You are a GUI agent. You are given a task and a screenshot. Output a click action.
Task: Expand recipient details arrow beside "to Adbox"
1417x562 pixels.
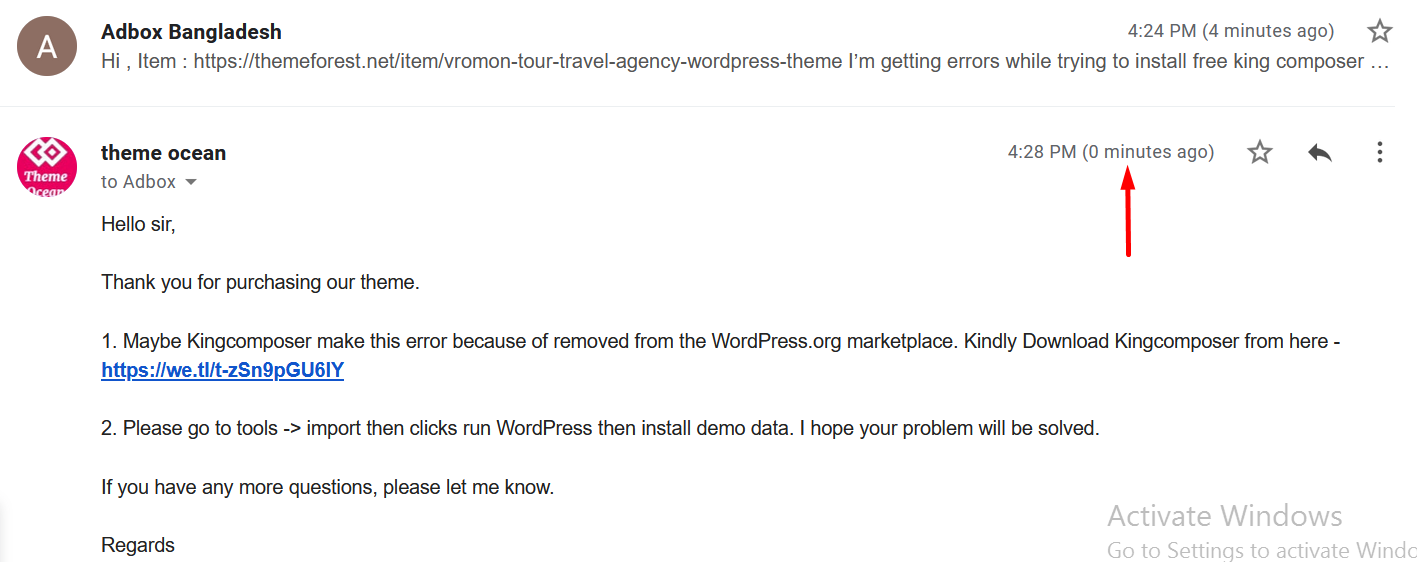191,182
